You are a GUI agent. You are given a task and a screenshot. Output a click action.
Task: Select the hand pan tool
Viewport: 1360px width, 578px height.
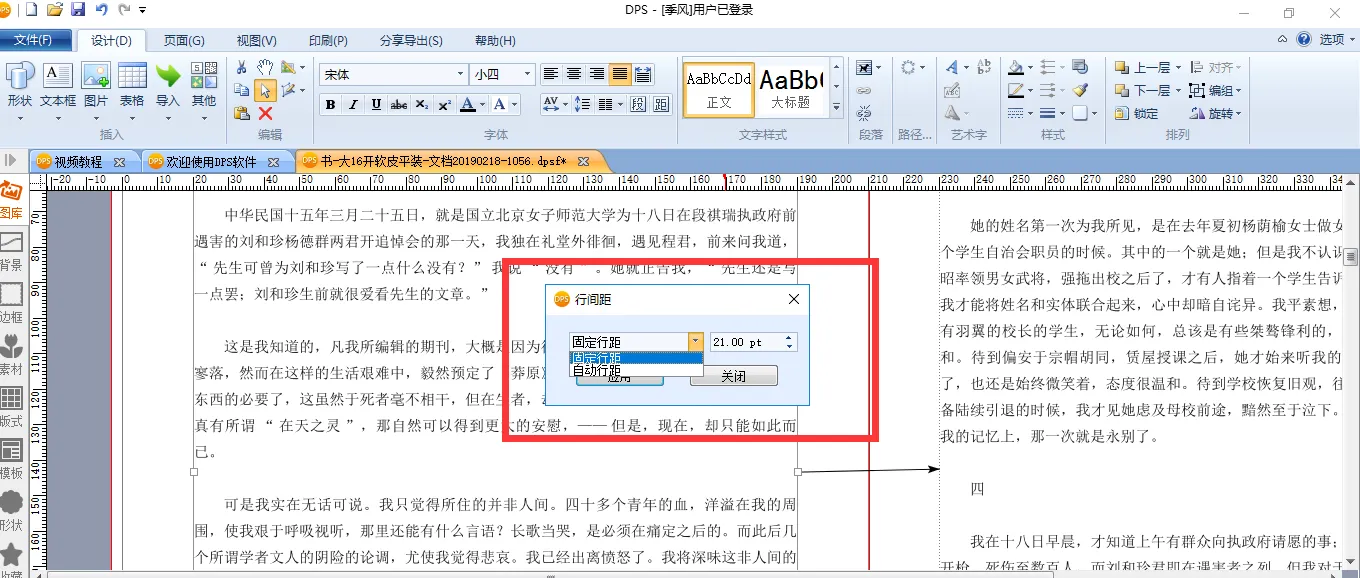[x=265, y=67]
